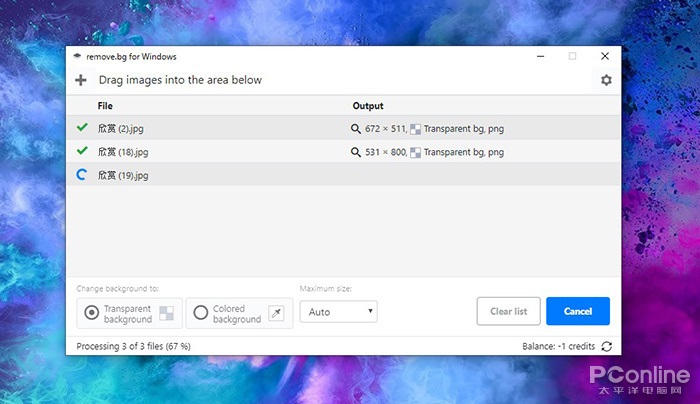The image size is (700, 404).
Task: Click the Output column header
Action: (x=368, y=106)
